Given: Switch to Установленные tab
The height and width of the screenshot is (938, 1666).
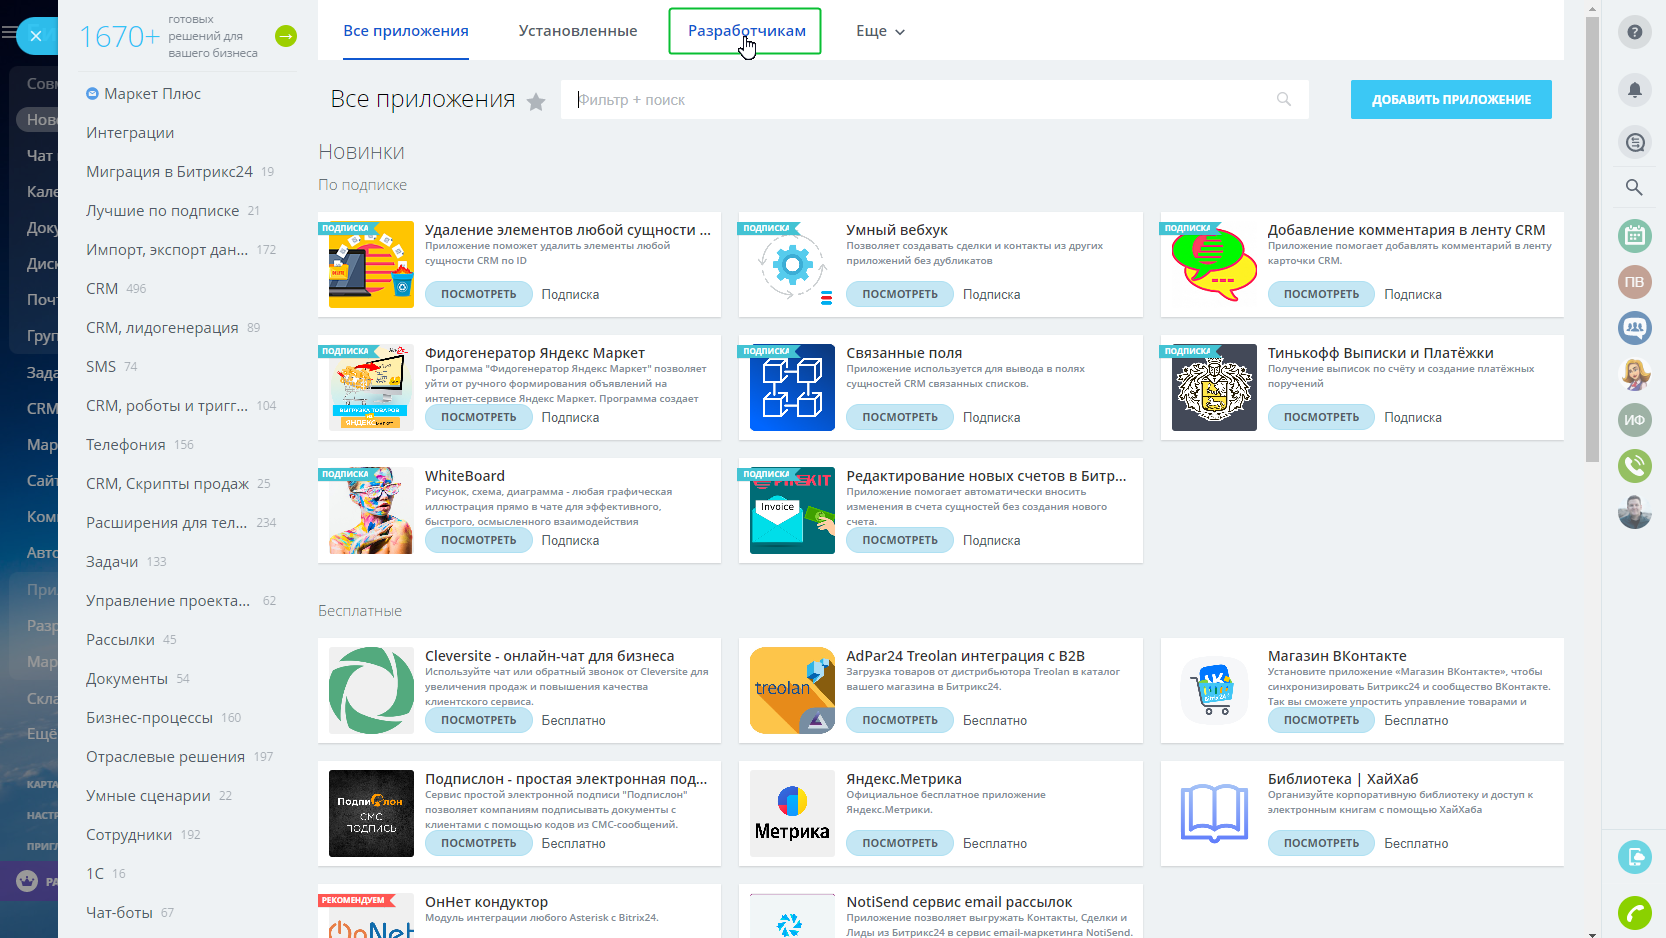Looking at the screenshot, I should (x=578, y=31).
